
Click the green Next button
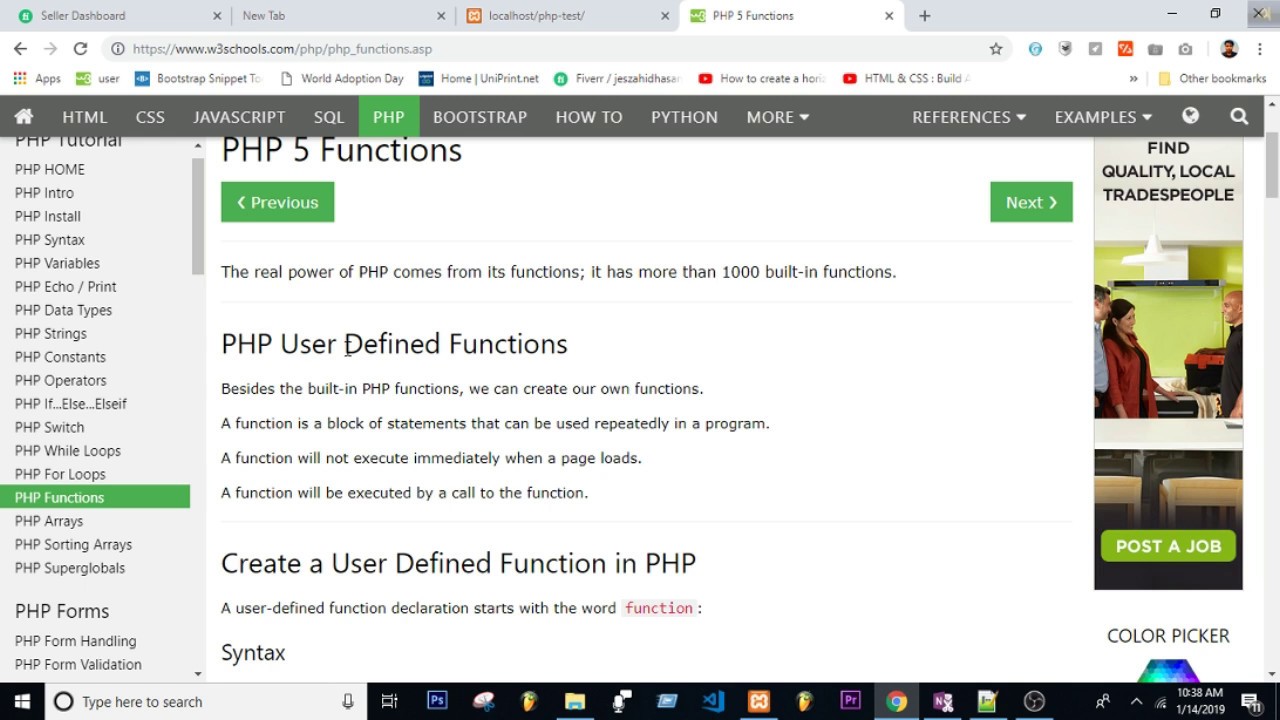coord(1031,202)
